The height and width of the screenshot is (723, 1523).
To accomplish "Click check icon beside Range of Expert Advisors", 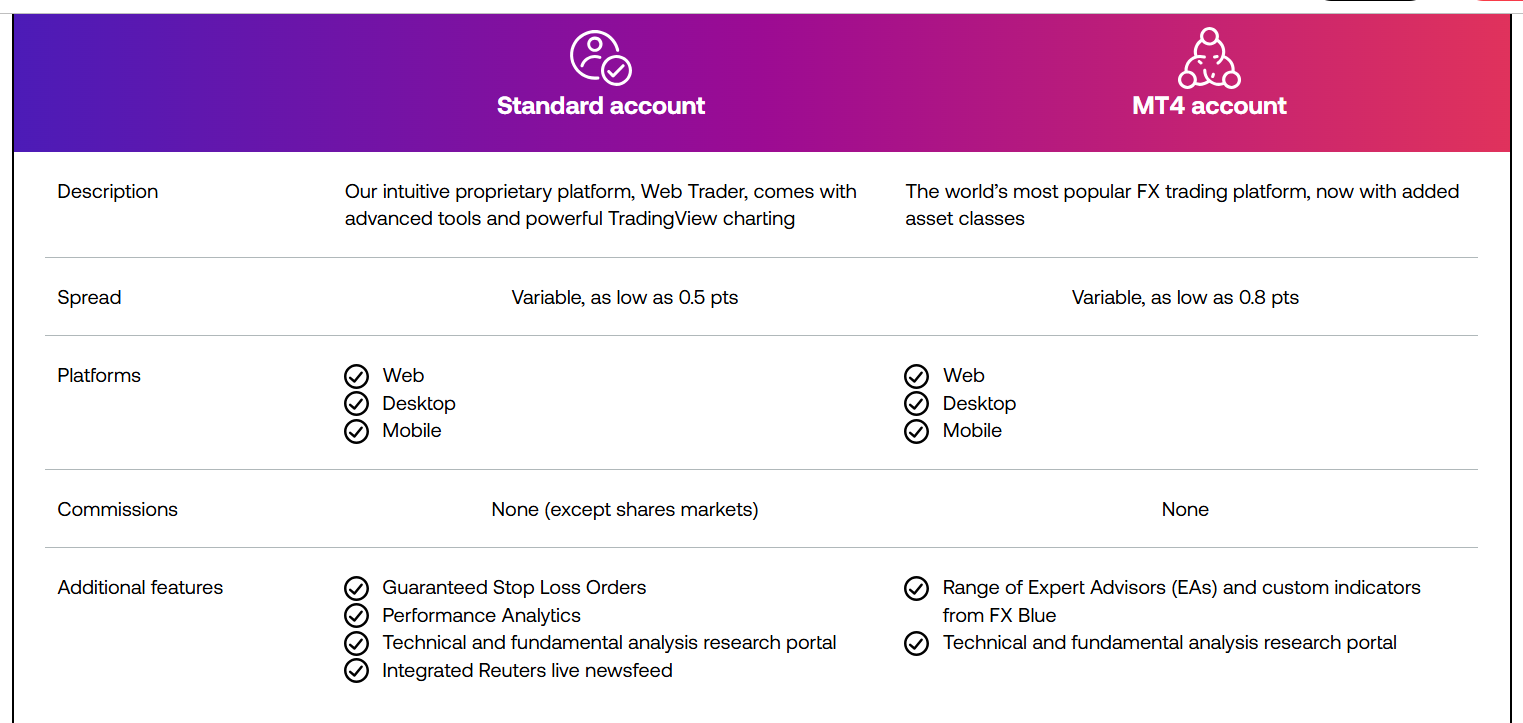I will click(x=917, y=588).
